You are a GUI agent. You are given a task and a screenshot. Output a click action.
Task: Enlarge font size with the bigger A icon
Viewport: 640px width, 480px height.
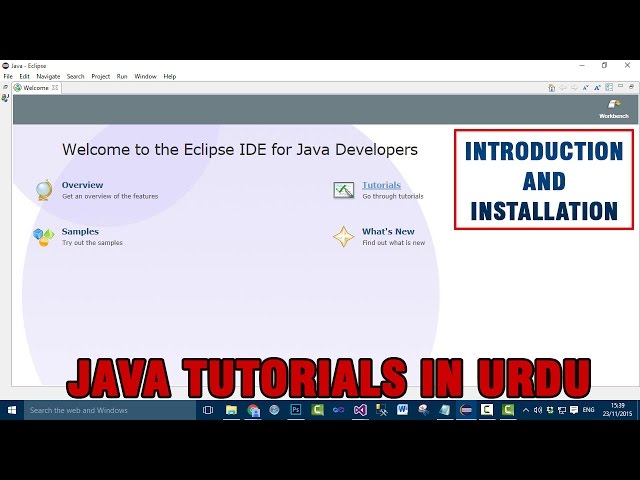(x=597, y=87)
